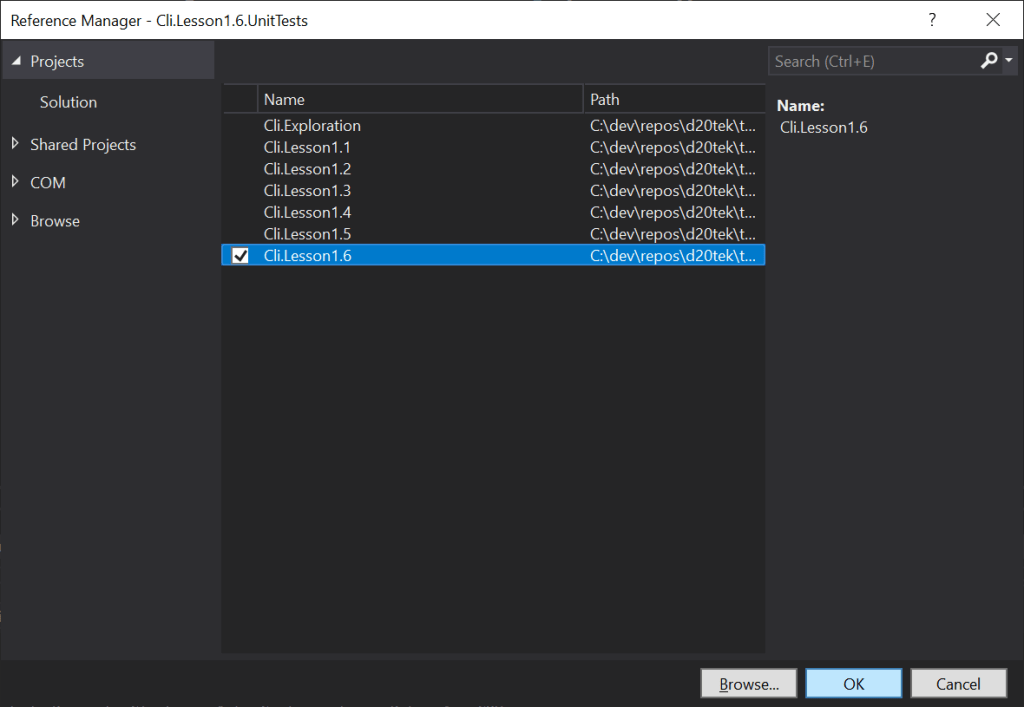Select the Cli.Lesson1.1 project row

click(x=307, y=147)
